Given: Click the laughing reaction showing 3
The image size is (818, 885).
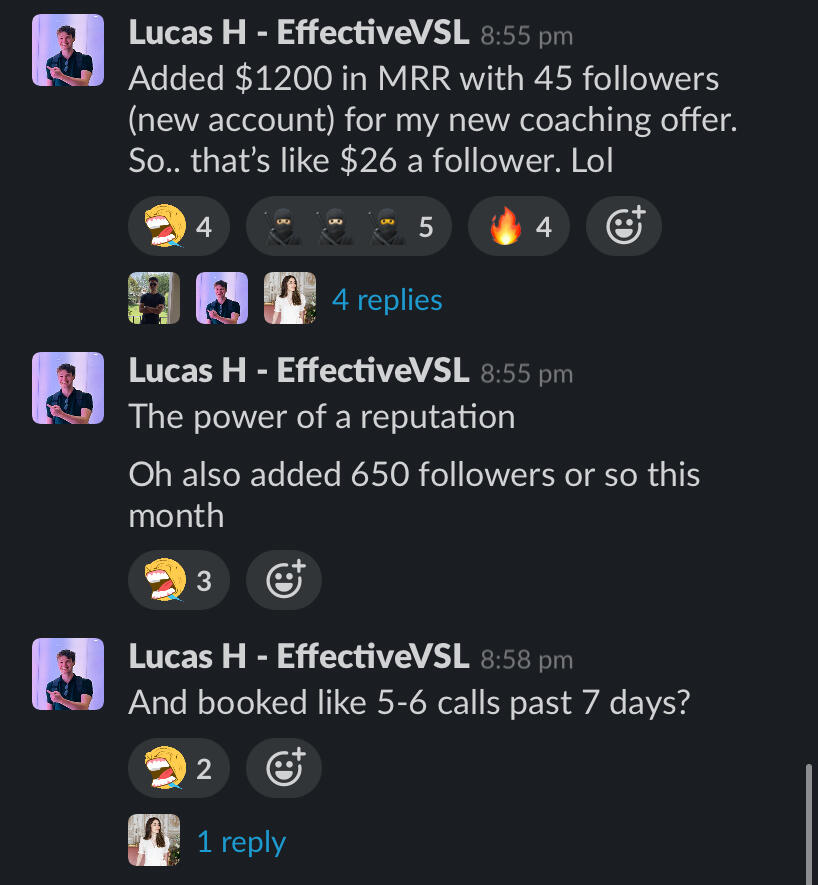Looking at the screenshot, I should [x=178, y=580].
